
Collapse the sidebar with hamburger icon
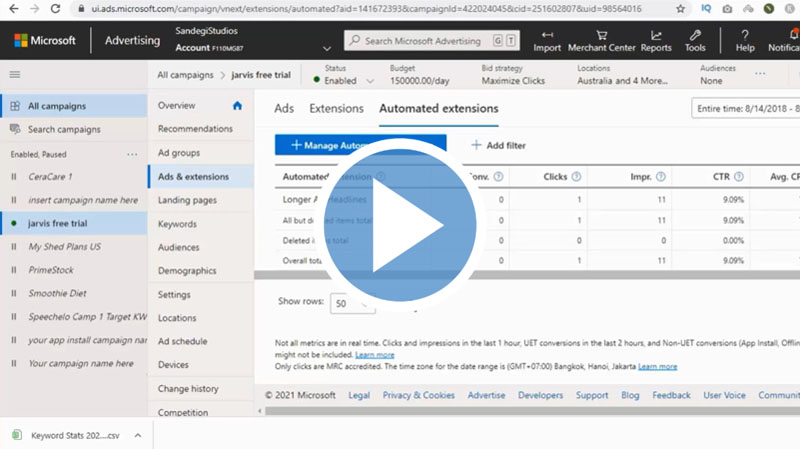click(x=15, y=74)
